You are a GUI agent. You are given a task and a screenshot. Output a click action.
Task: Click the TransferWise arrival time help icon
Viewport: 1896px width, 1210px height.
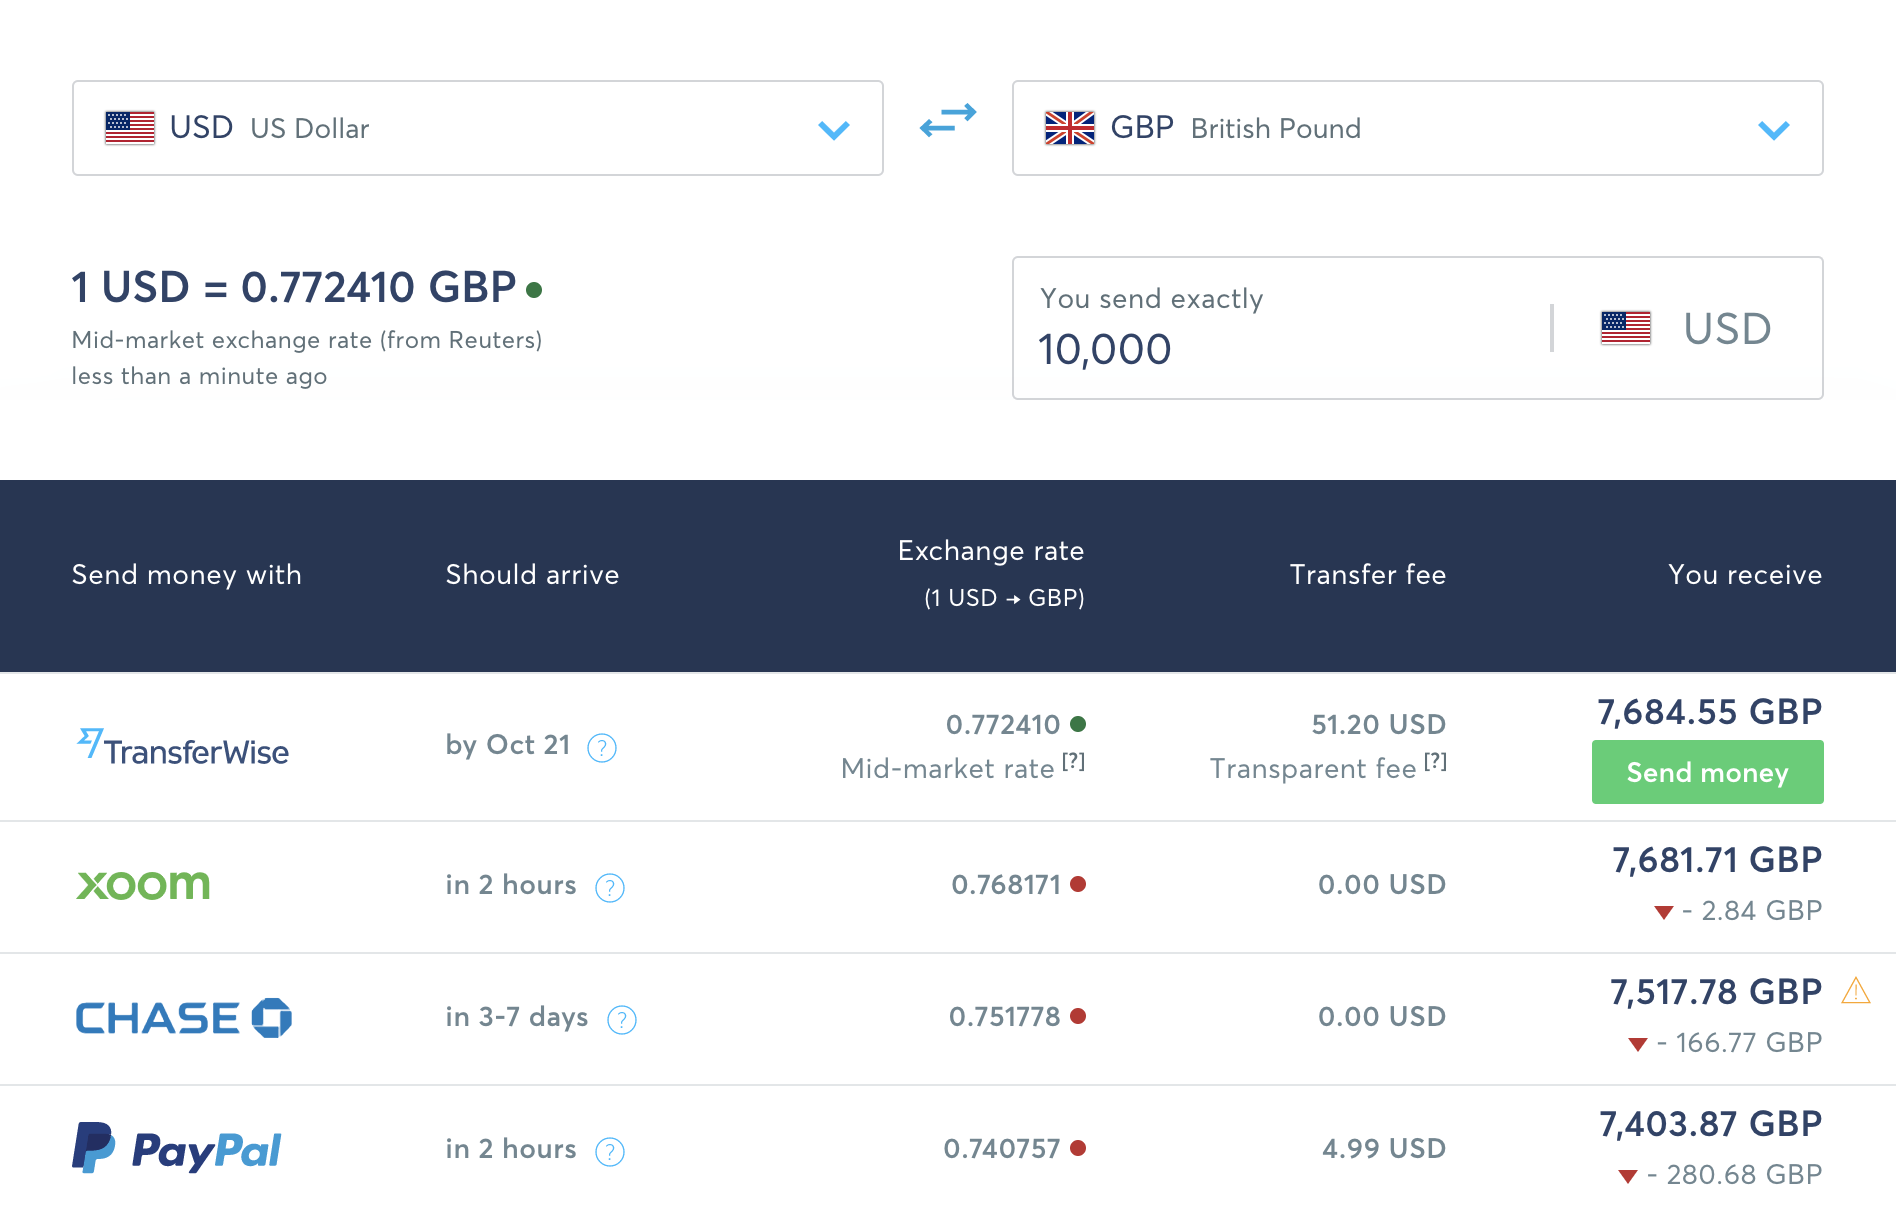pyautogui.click(x=602, y=747)
